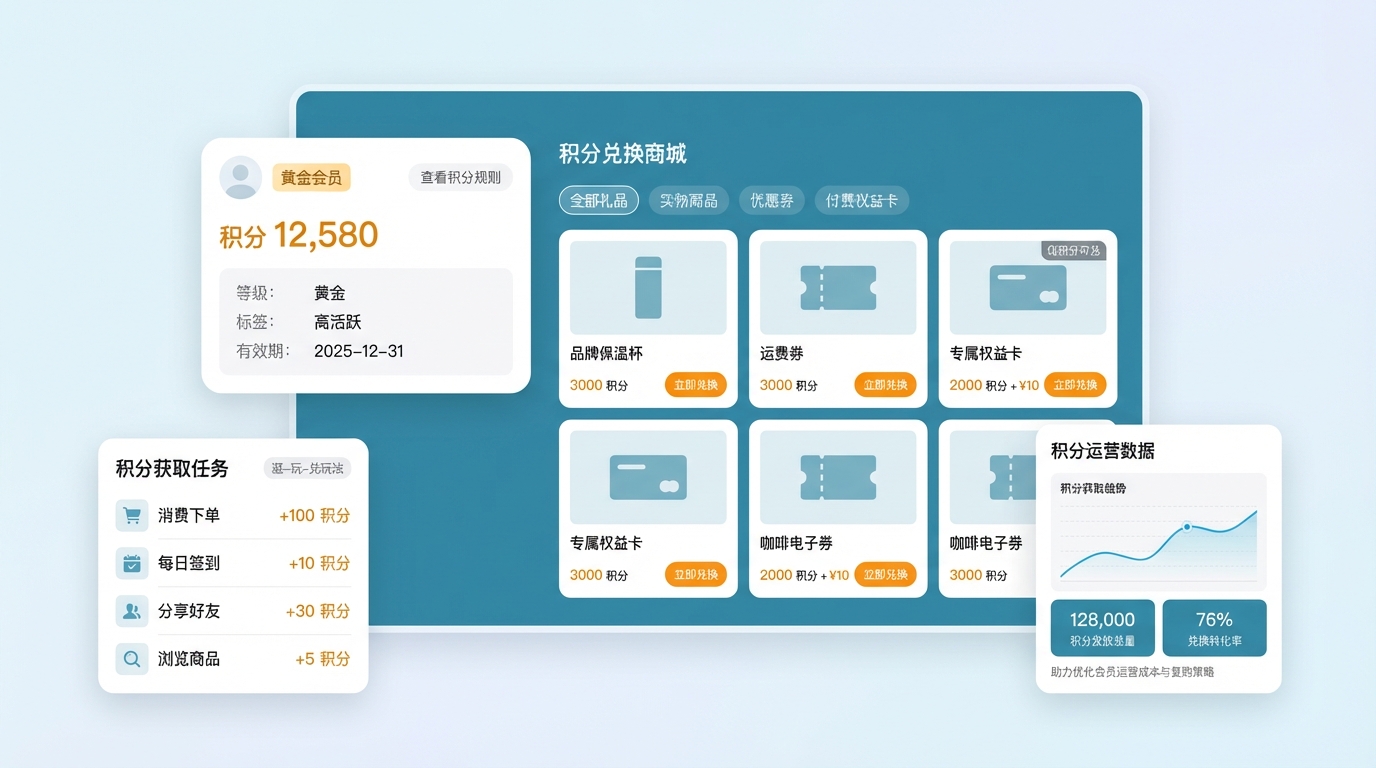Click the highlighted data point on trend chart
1376x768 pixels.
[x=1187, y=527]
